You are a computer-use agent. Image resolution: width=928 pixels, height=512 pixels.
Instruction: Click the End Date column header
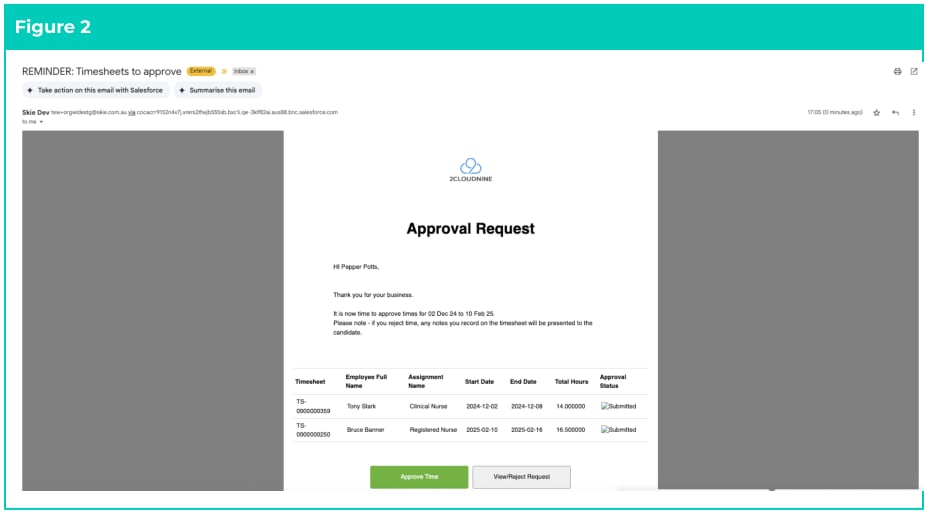coord(523,382)
